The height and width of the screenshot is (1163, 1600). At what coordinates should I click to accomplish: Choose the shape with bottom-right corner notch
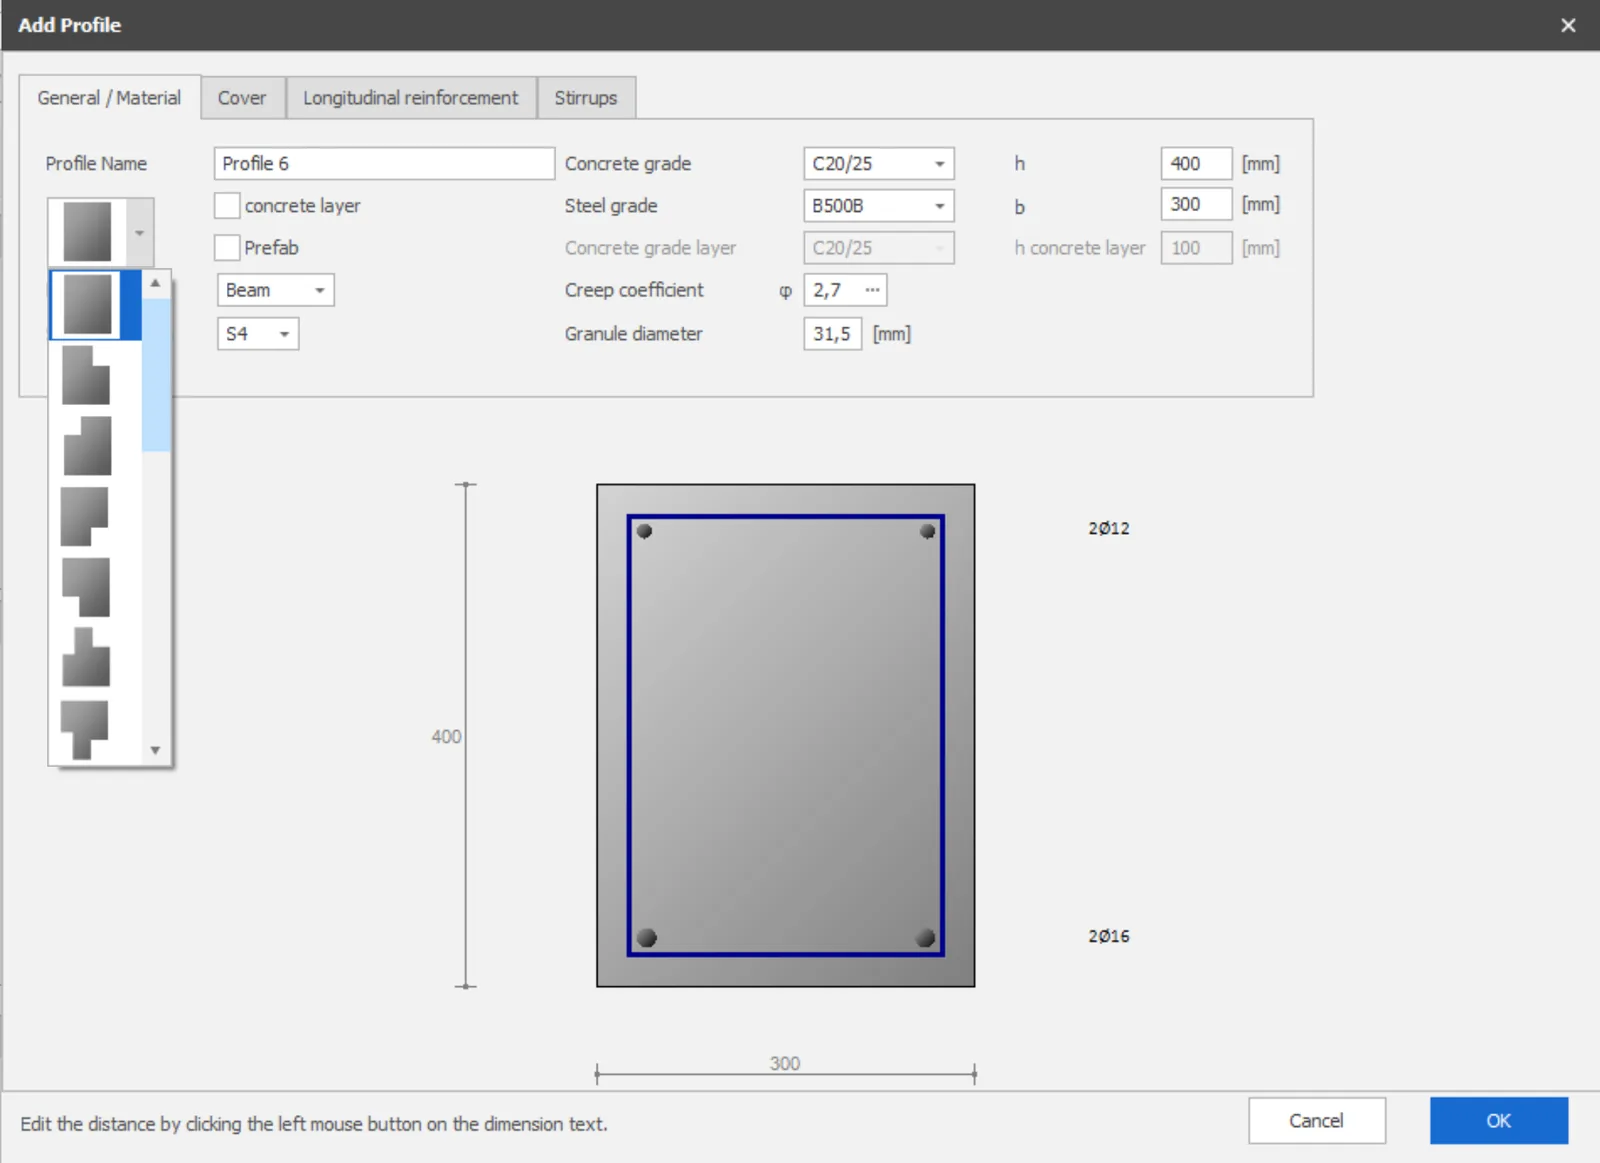coord(85,516)
